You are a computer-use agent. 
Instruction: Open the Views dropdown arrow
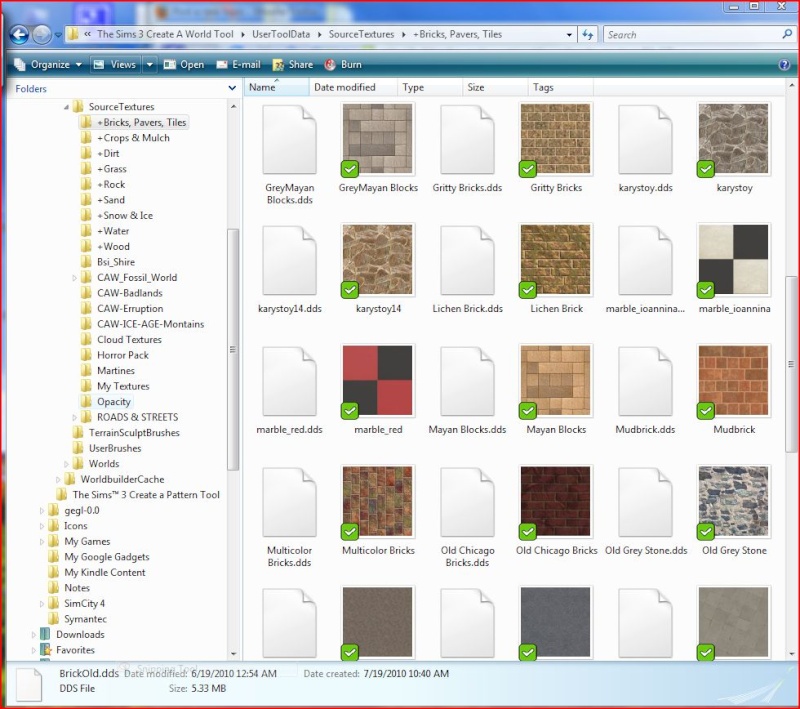coord(149,65)
